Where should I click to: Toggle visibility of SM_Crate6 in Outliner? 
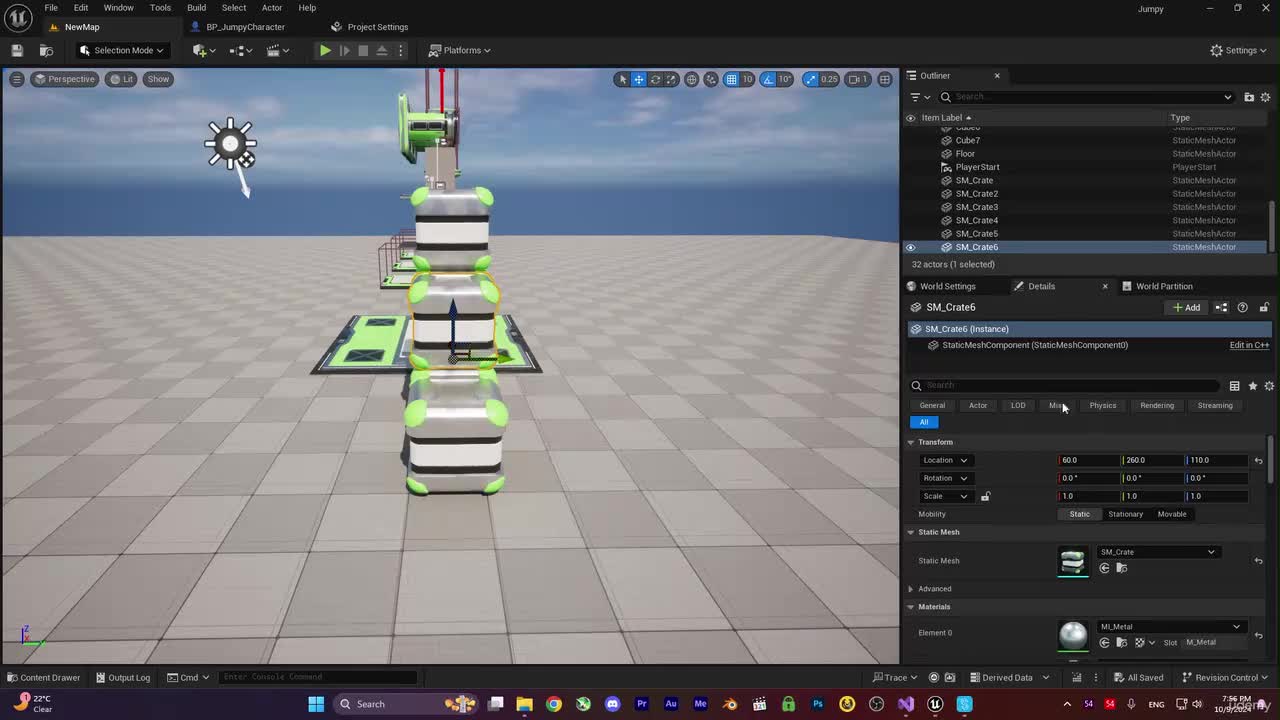tap(910, 247)
